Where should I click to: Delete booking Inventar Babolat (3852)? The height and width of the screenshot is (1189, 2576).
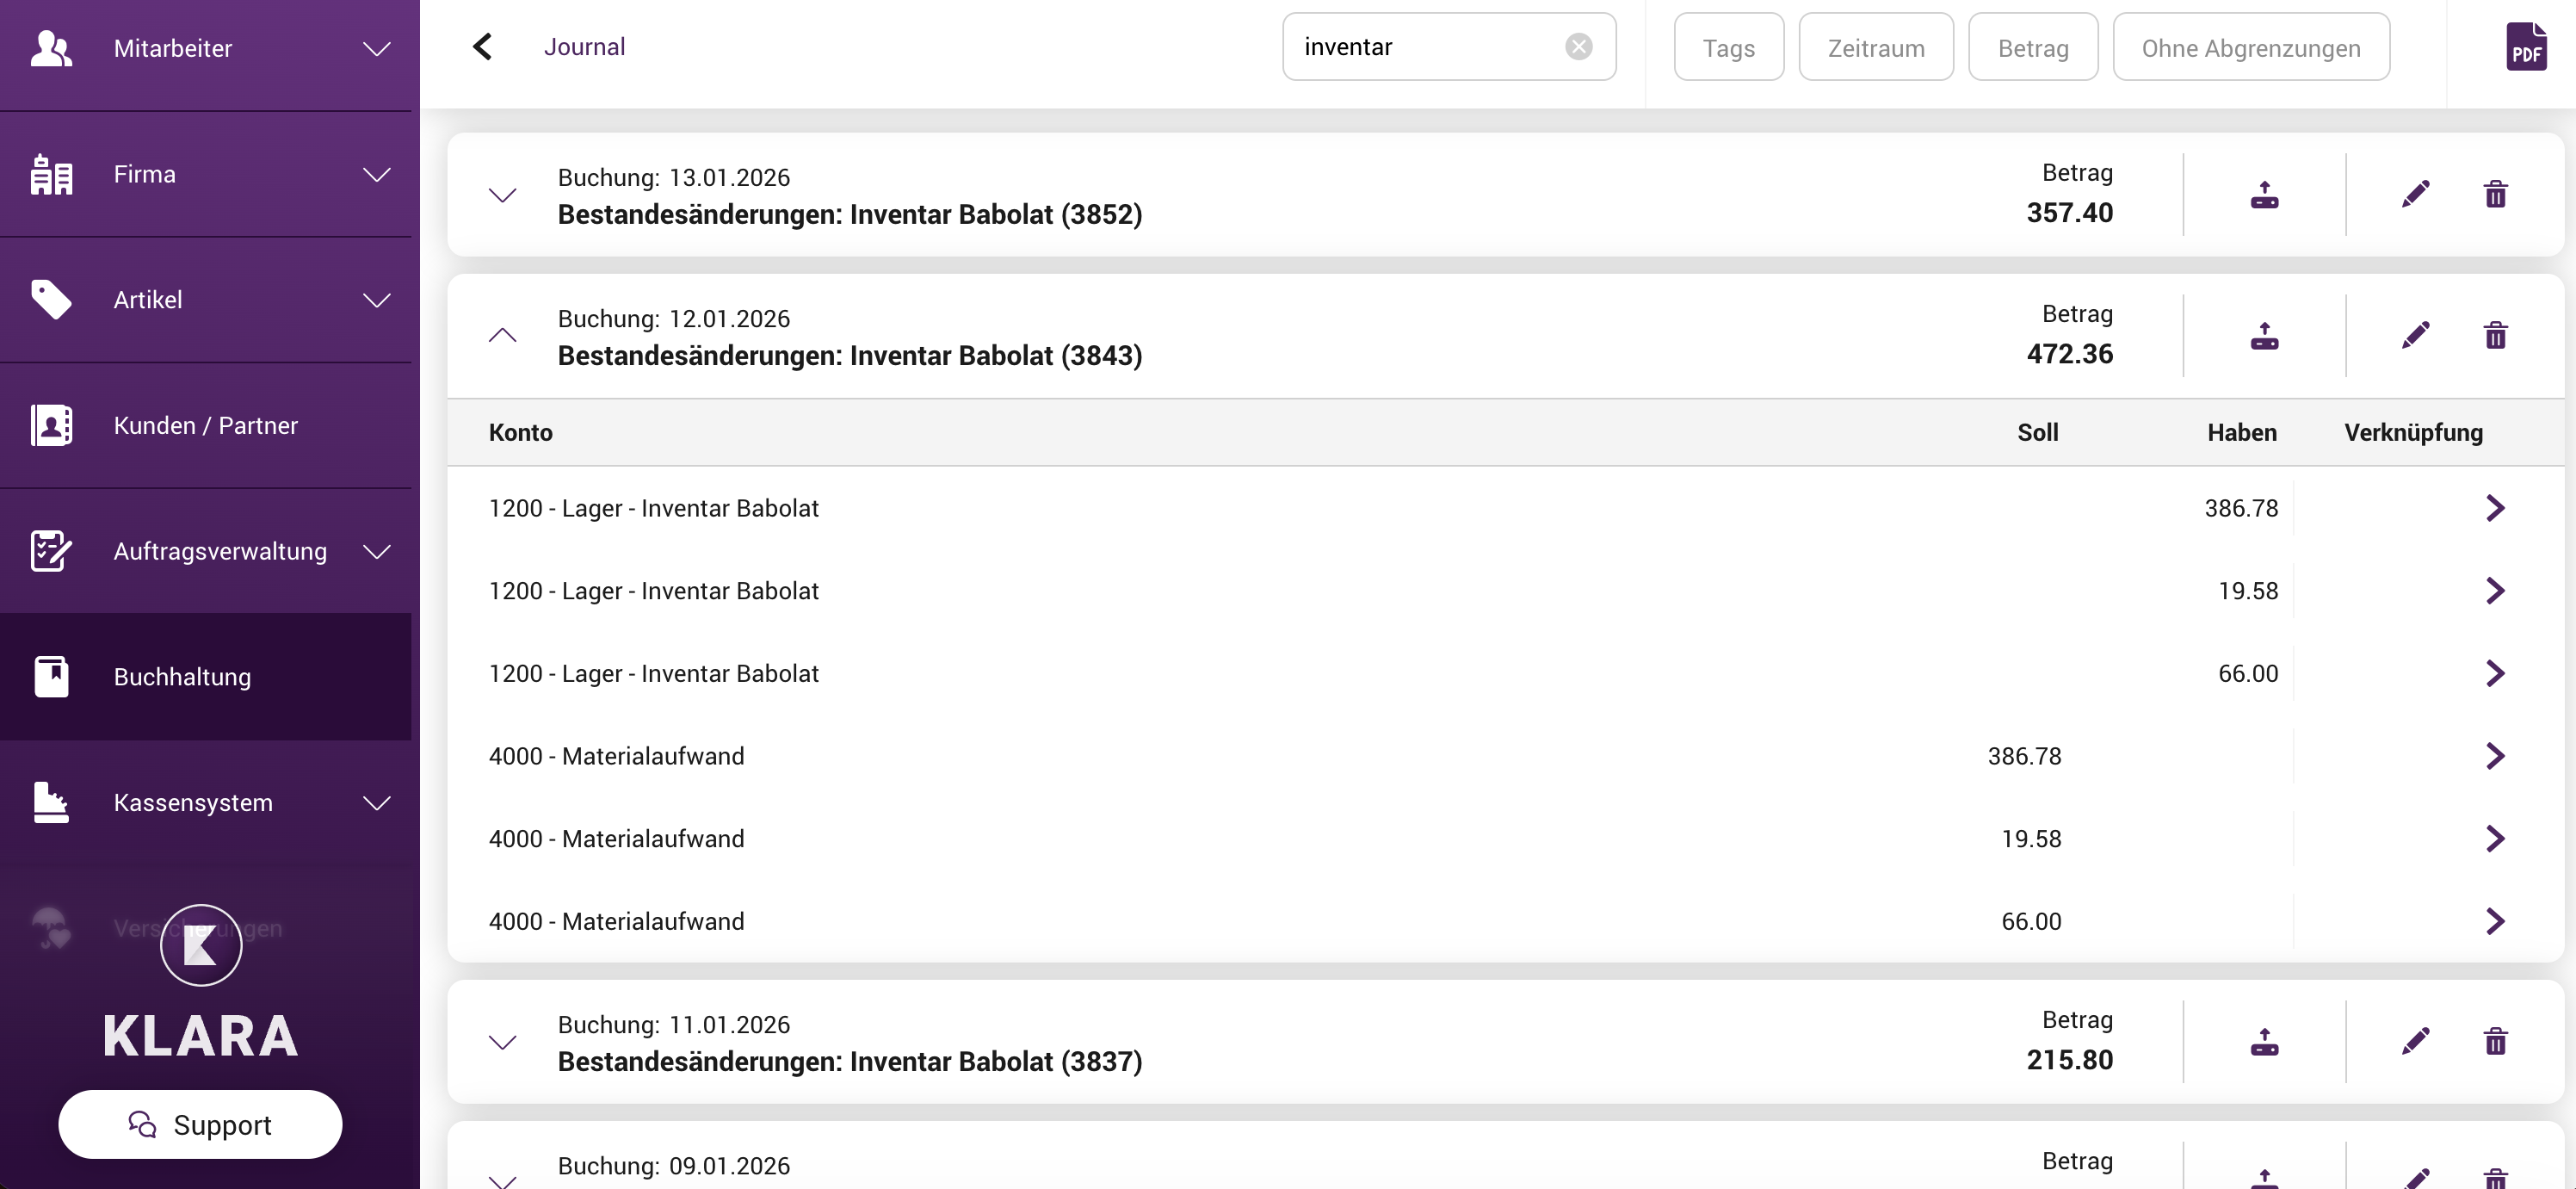(2495, 194)
